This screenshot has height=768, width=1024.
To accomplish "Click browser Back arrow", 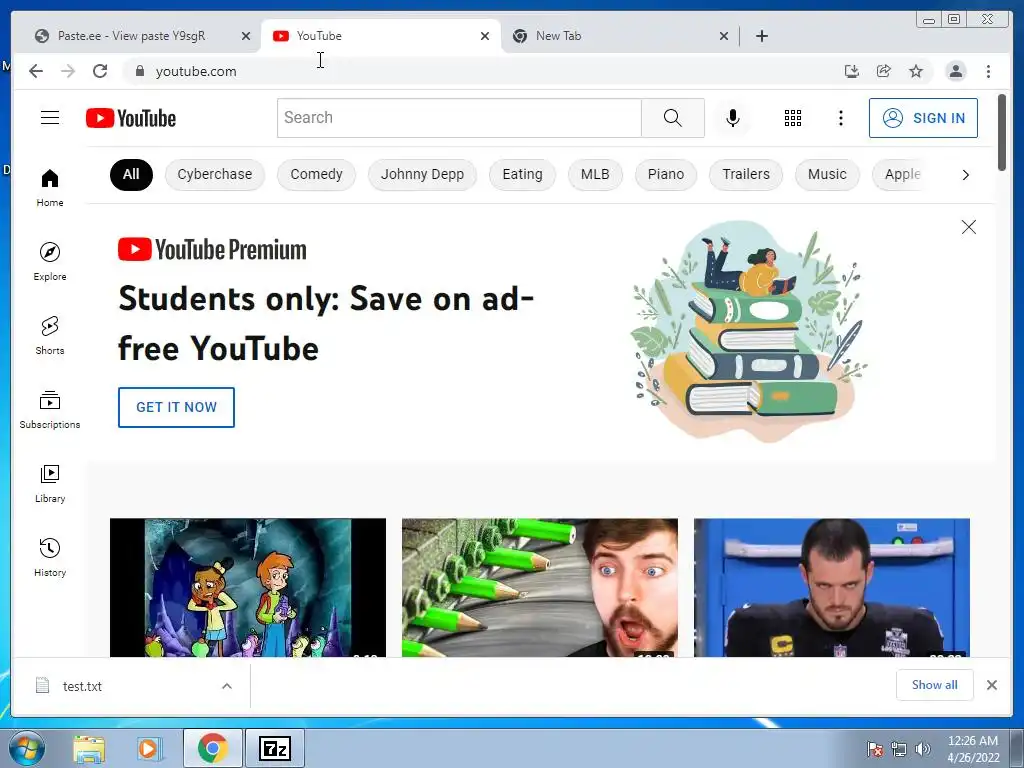I will pos(36,71).
